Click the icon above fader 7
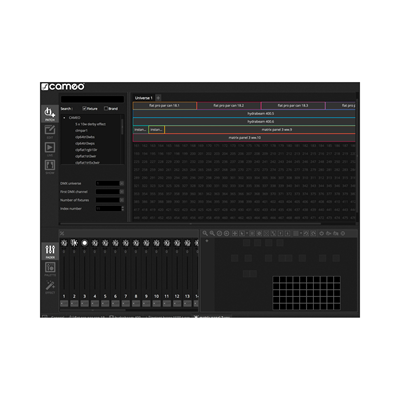 [126, 243]
